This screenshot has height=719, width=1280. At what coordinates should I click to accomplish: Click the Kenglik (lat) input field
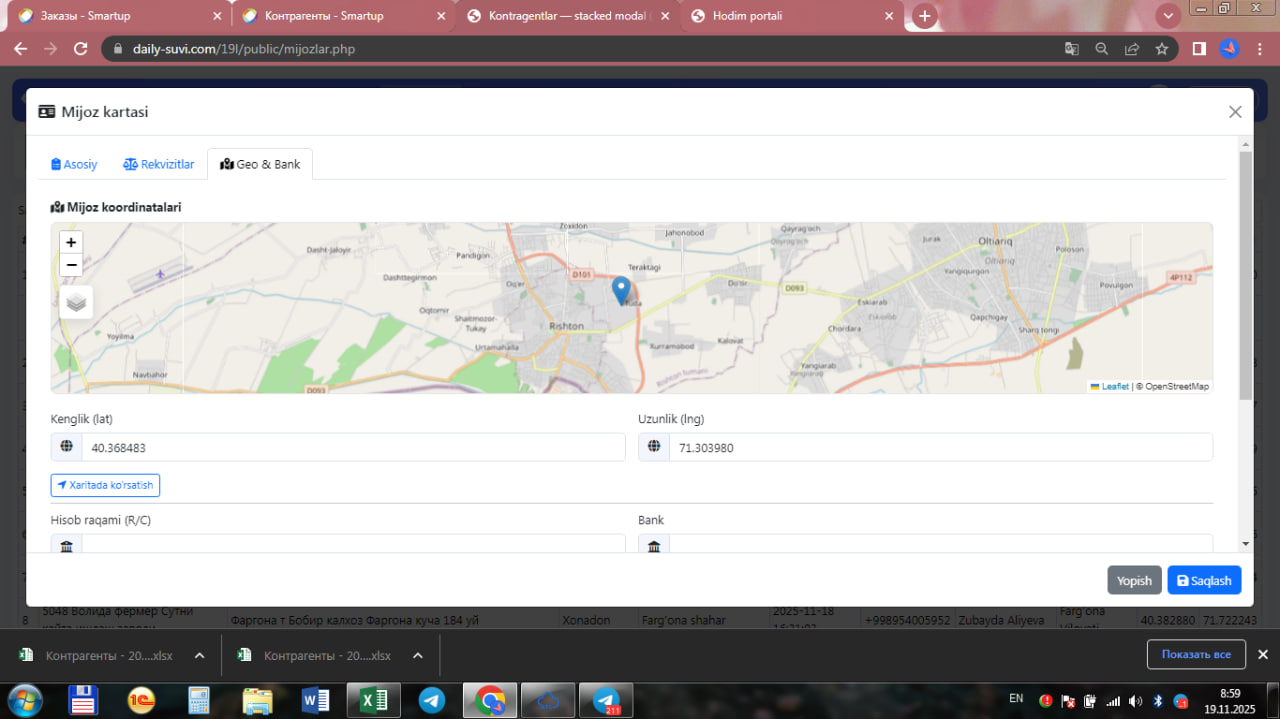[x=352, y=448]
